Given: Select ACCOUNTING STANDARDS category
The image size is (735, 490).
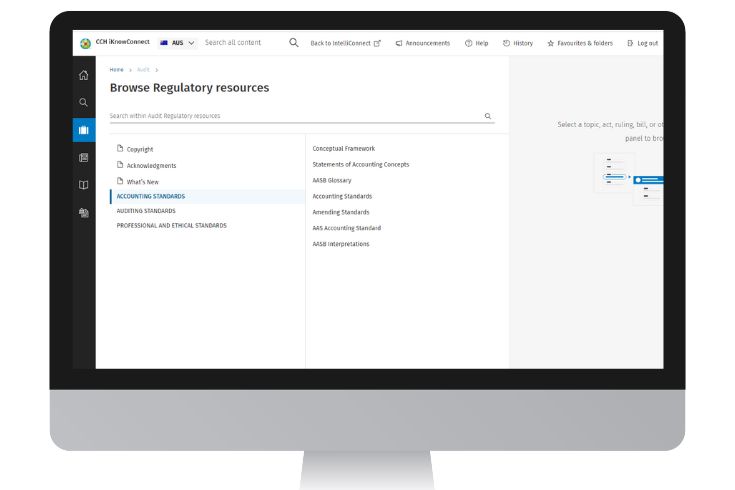Looking at the screenshot, I should click(x=150, y=197).
